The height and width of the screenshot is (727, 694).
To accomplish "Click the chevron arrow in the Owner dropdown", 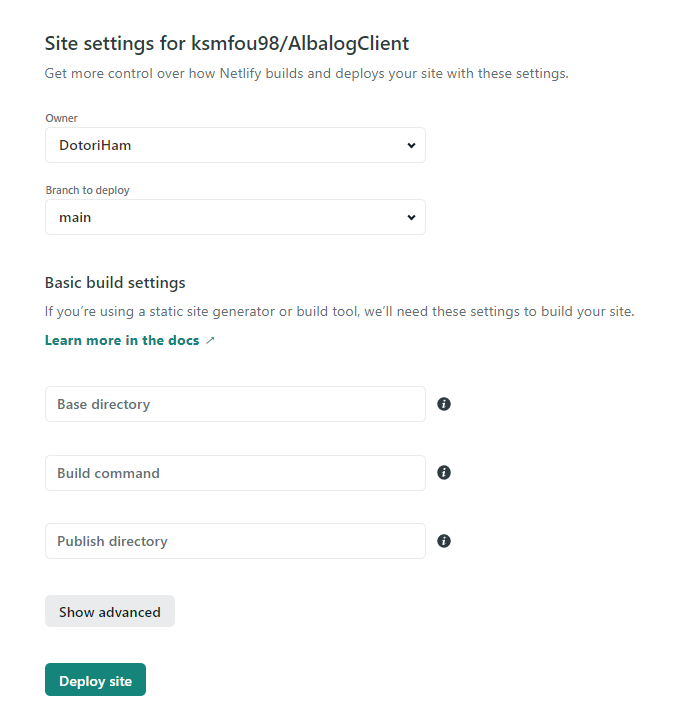I will tap(411, 145).
